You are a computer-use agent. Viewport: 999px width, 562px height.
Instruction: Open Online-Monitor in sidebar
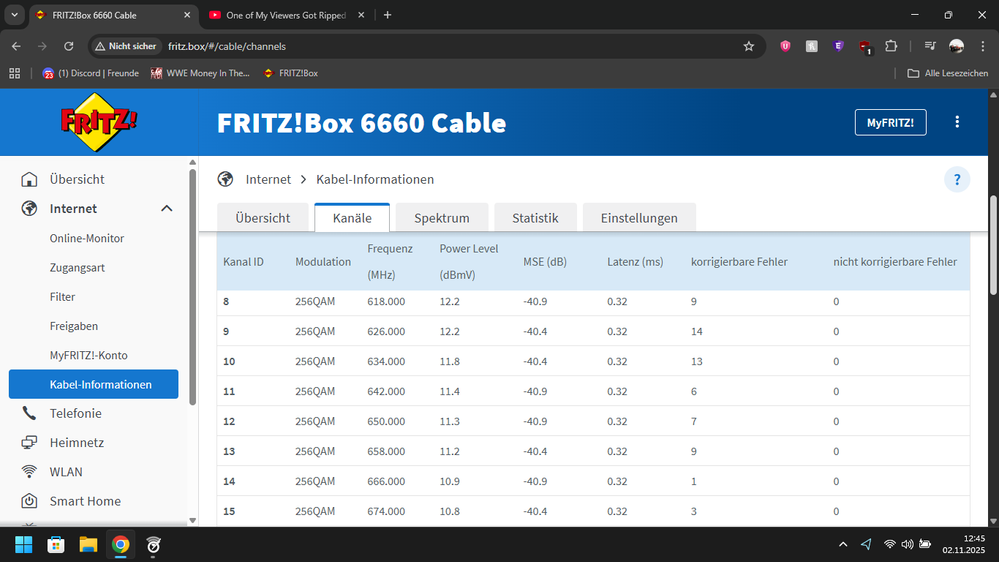[87, 238]
